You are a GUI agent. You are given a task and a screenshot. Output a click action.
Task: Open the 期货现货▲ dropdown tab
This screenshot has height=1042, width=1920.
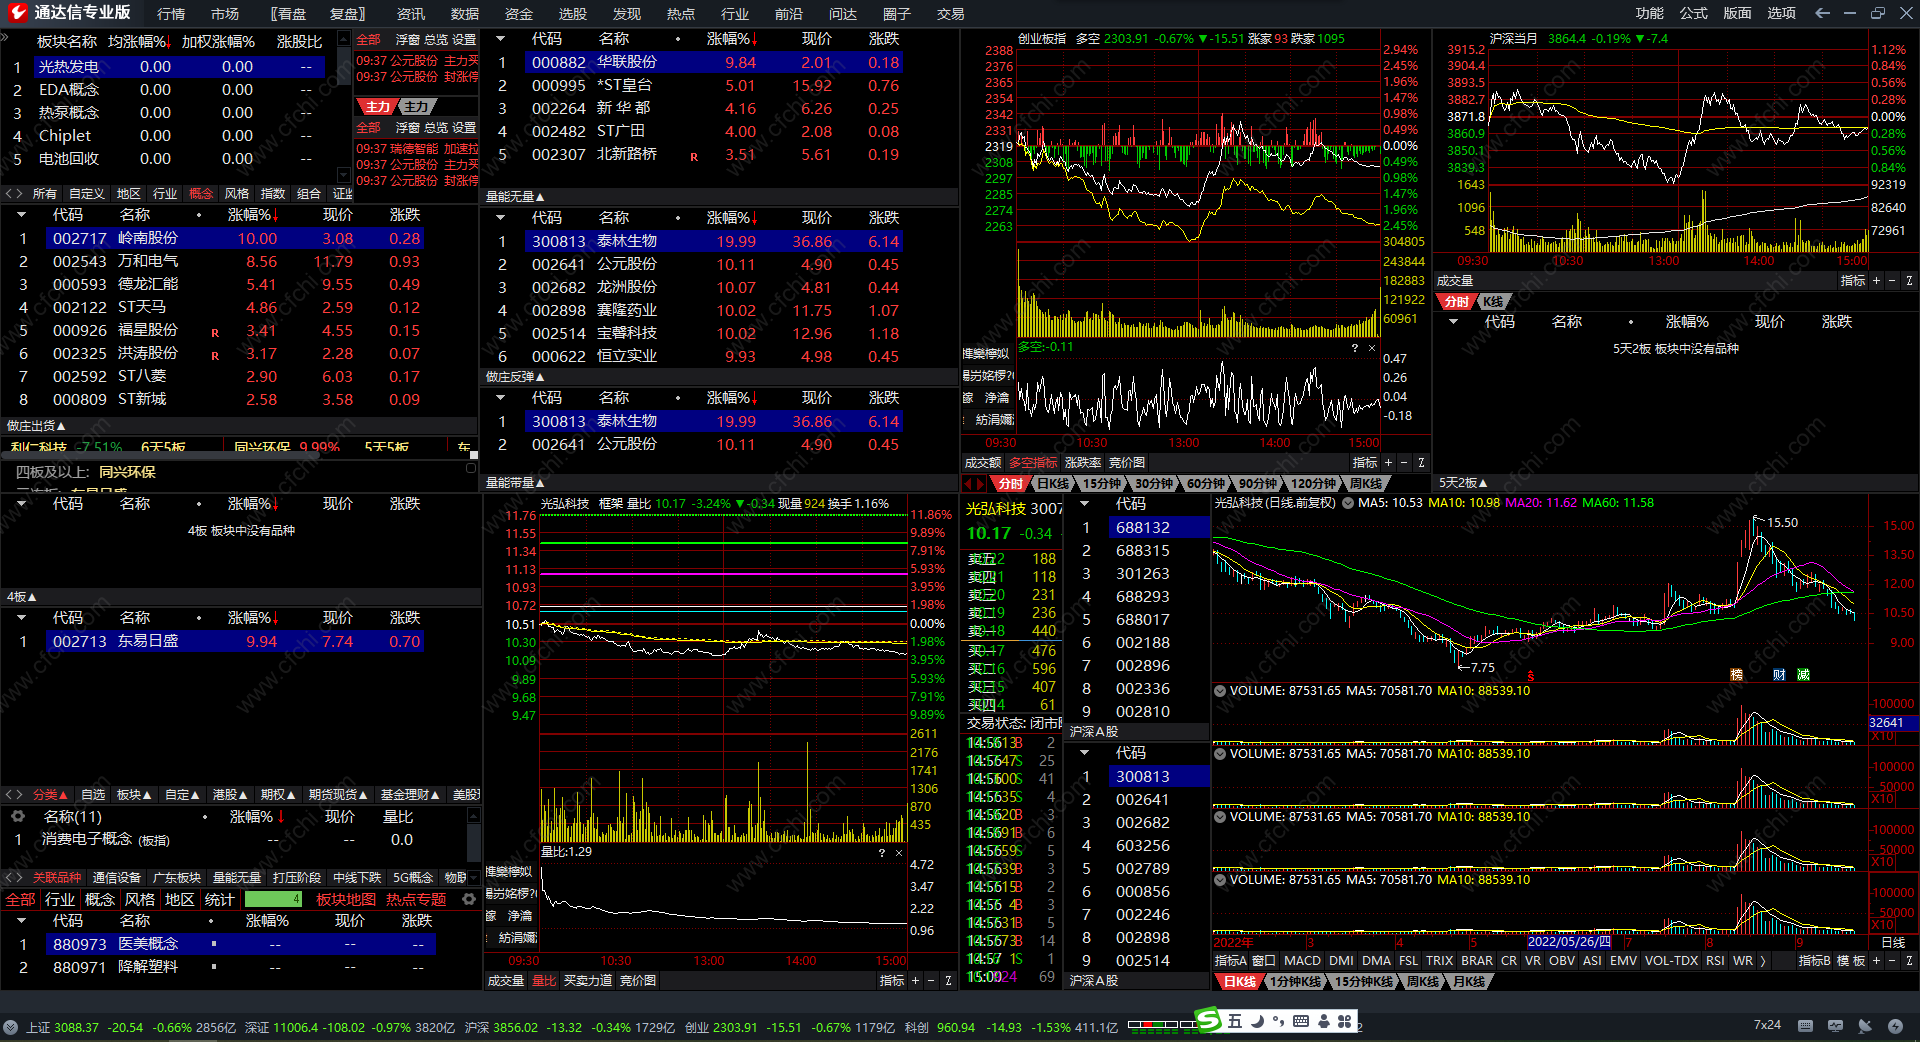[338, 795]
